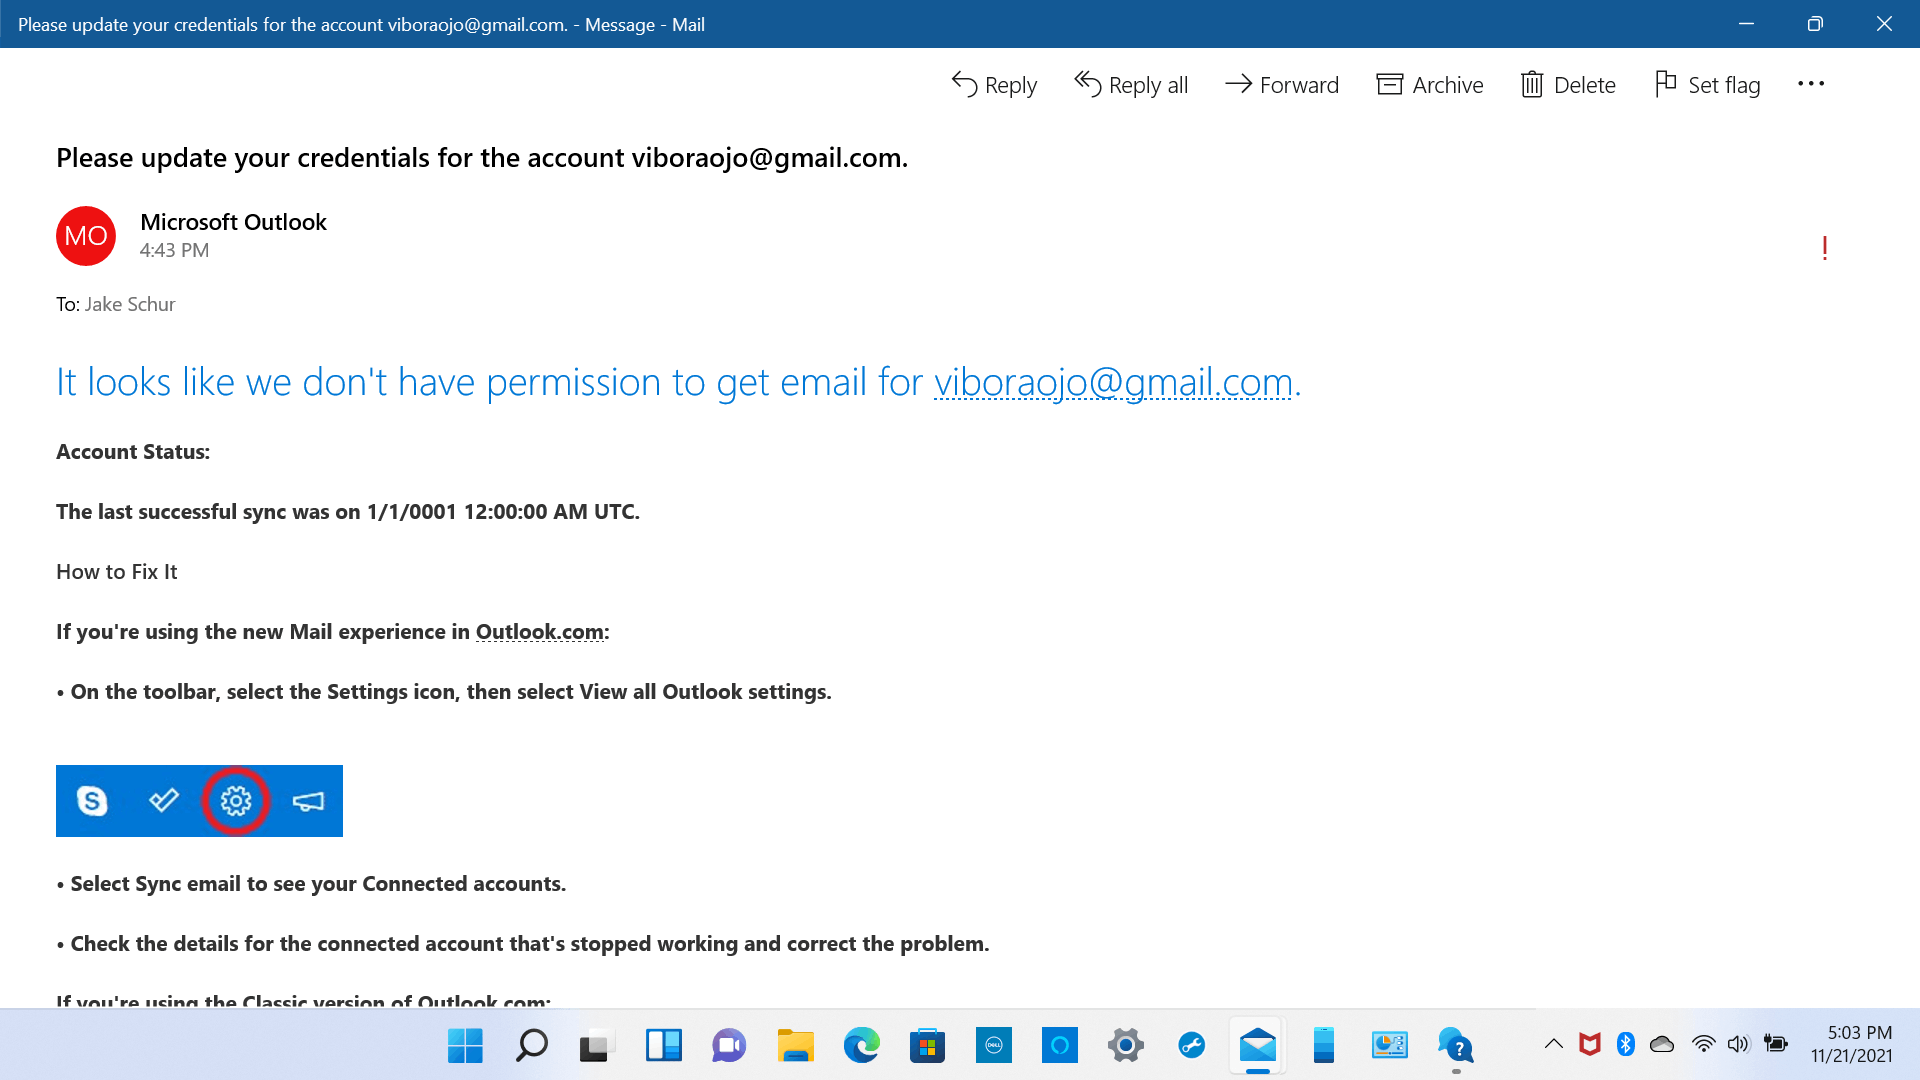
Task: Open Microsoft Store from taskbar
Action: 927,1046
